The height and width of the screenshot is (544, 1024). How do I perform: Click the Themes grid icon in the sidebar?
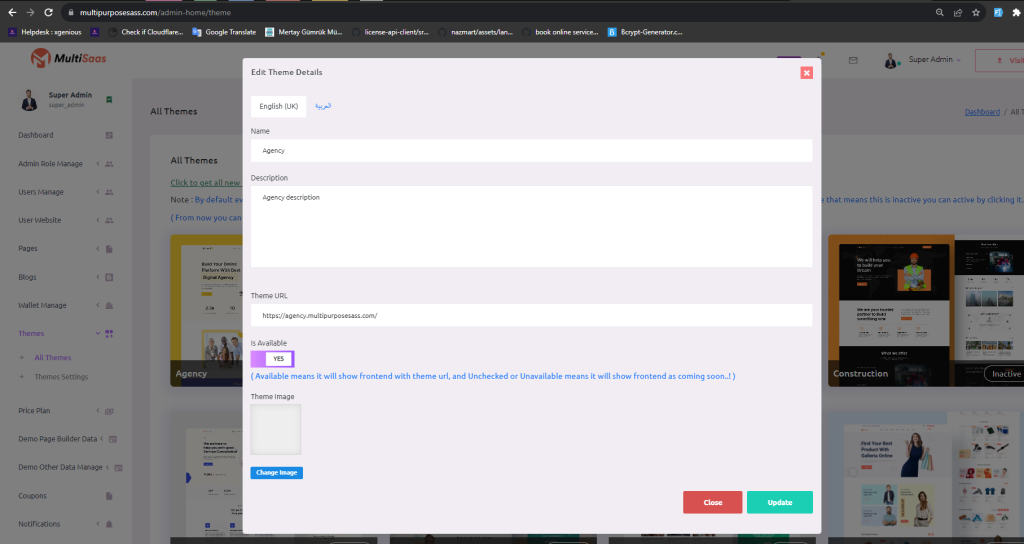tap(109, 333)
